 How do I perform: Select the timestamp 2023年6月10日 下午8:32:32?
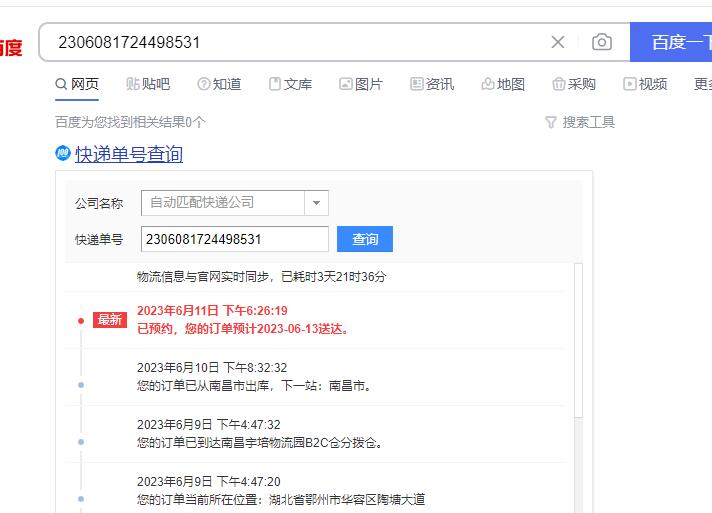212,367
